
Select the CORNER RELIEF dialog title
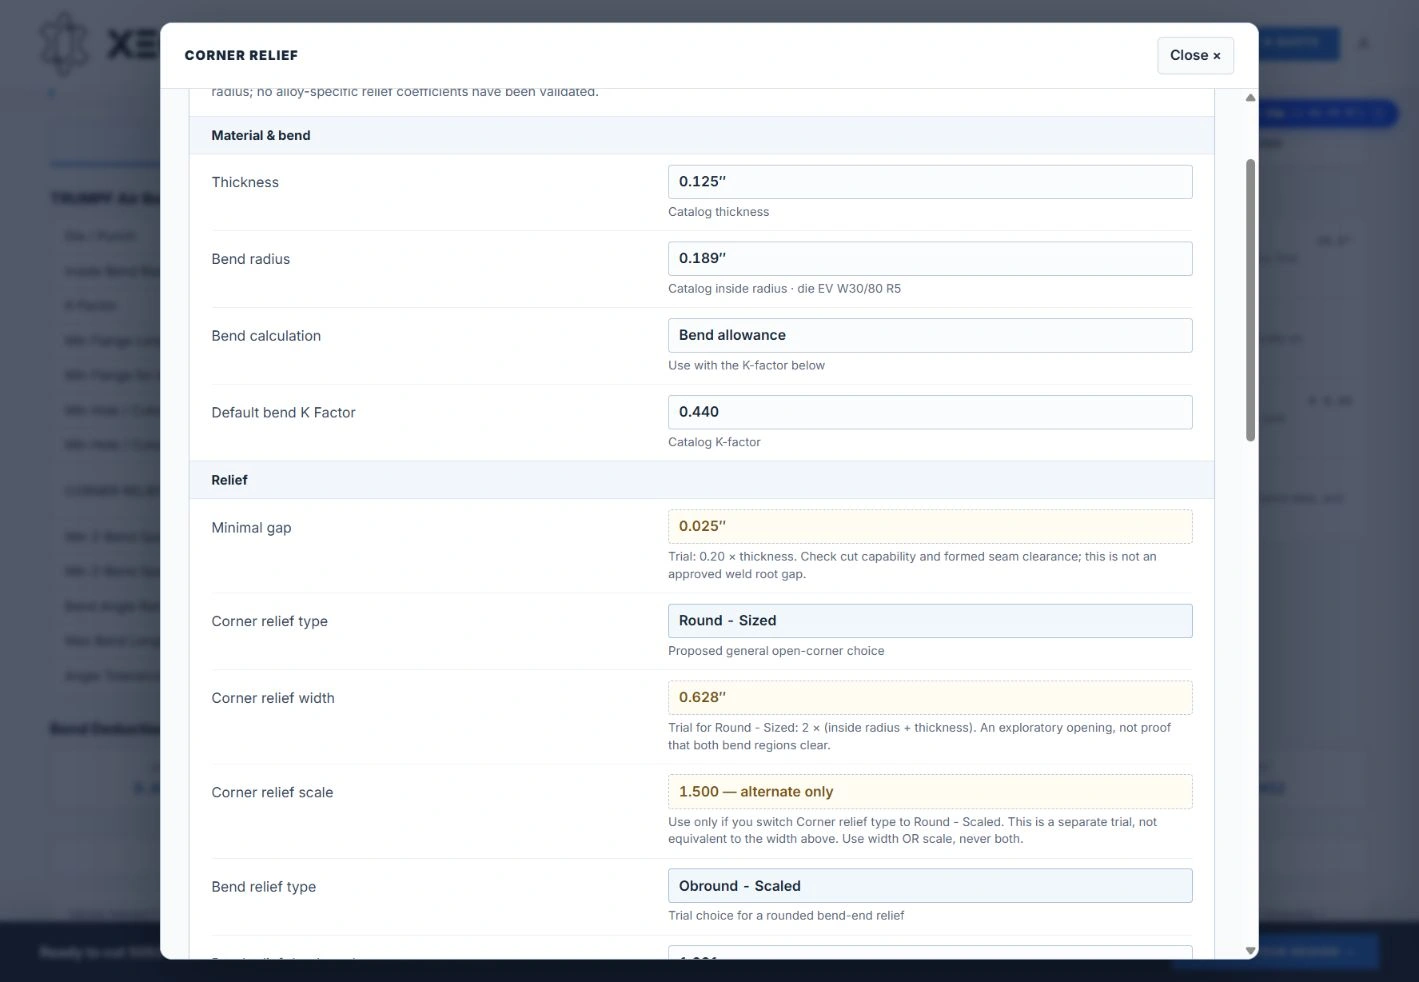point(241,55)
